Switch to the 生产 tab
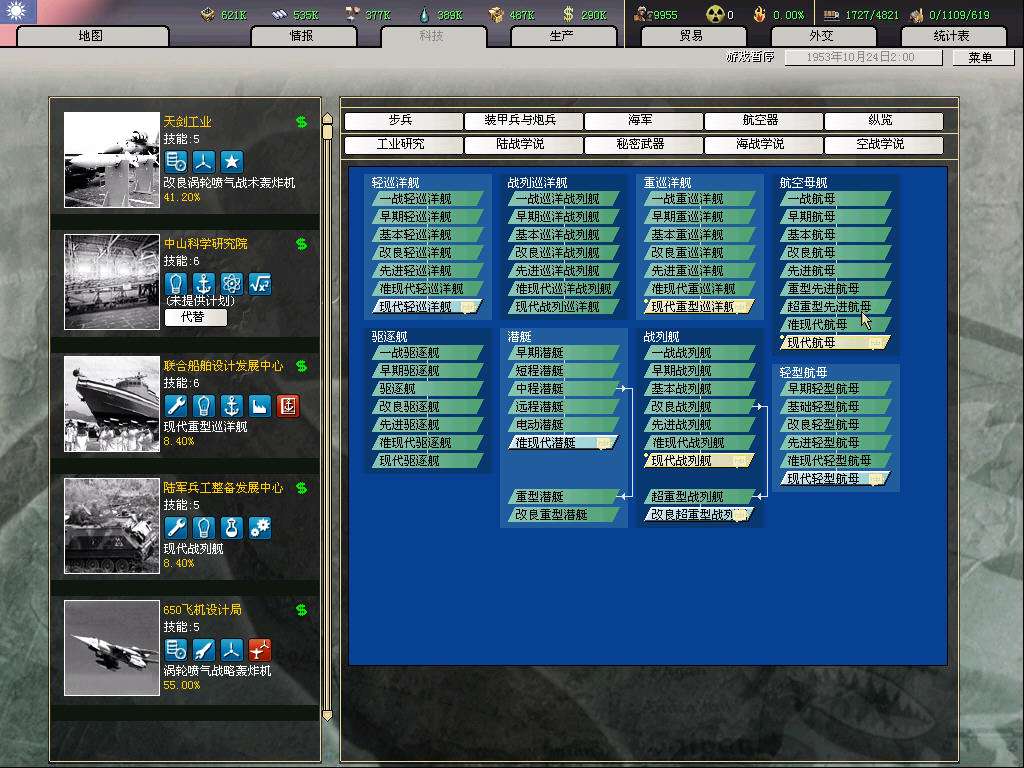 (563, 36)
